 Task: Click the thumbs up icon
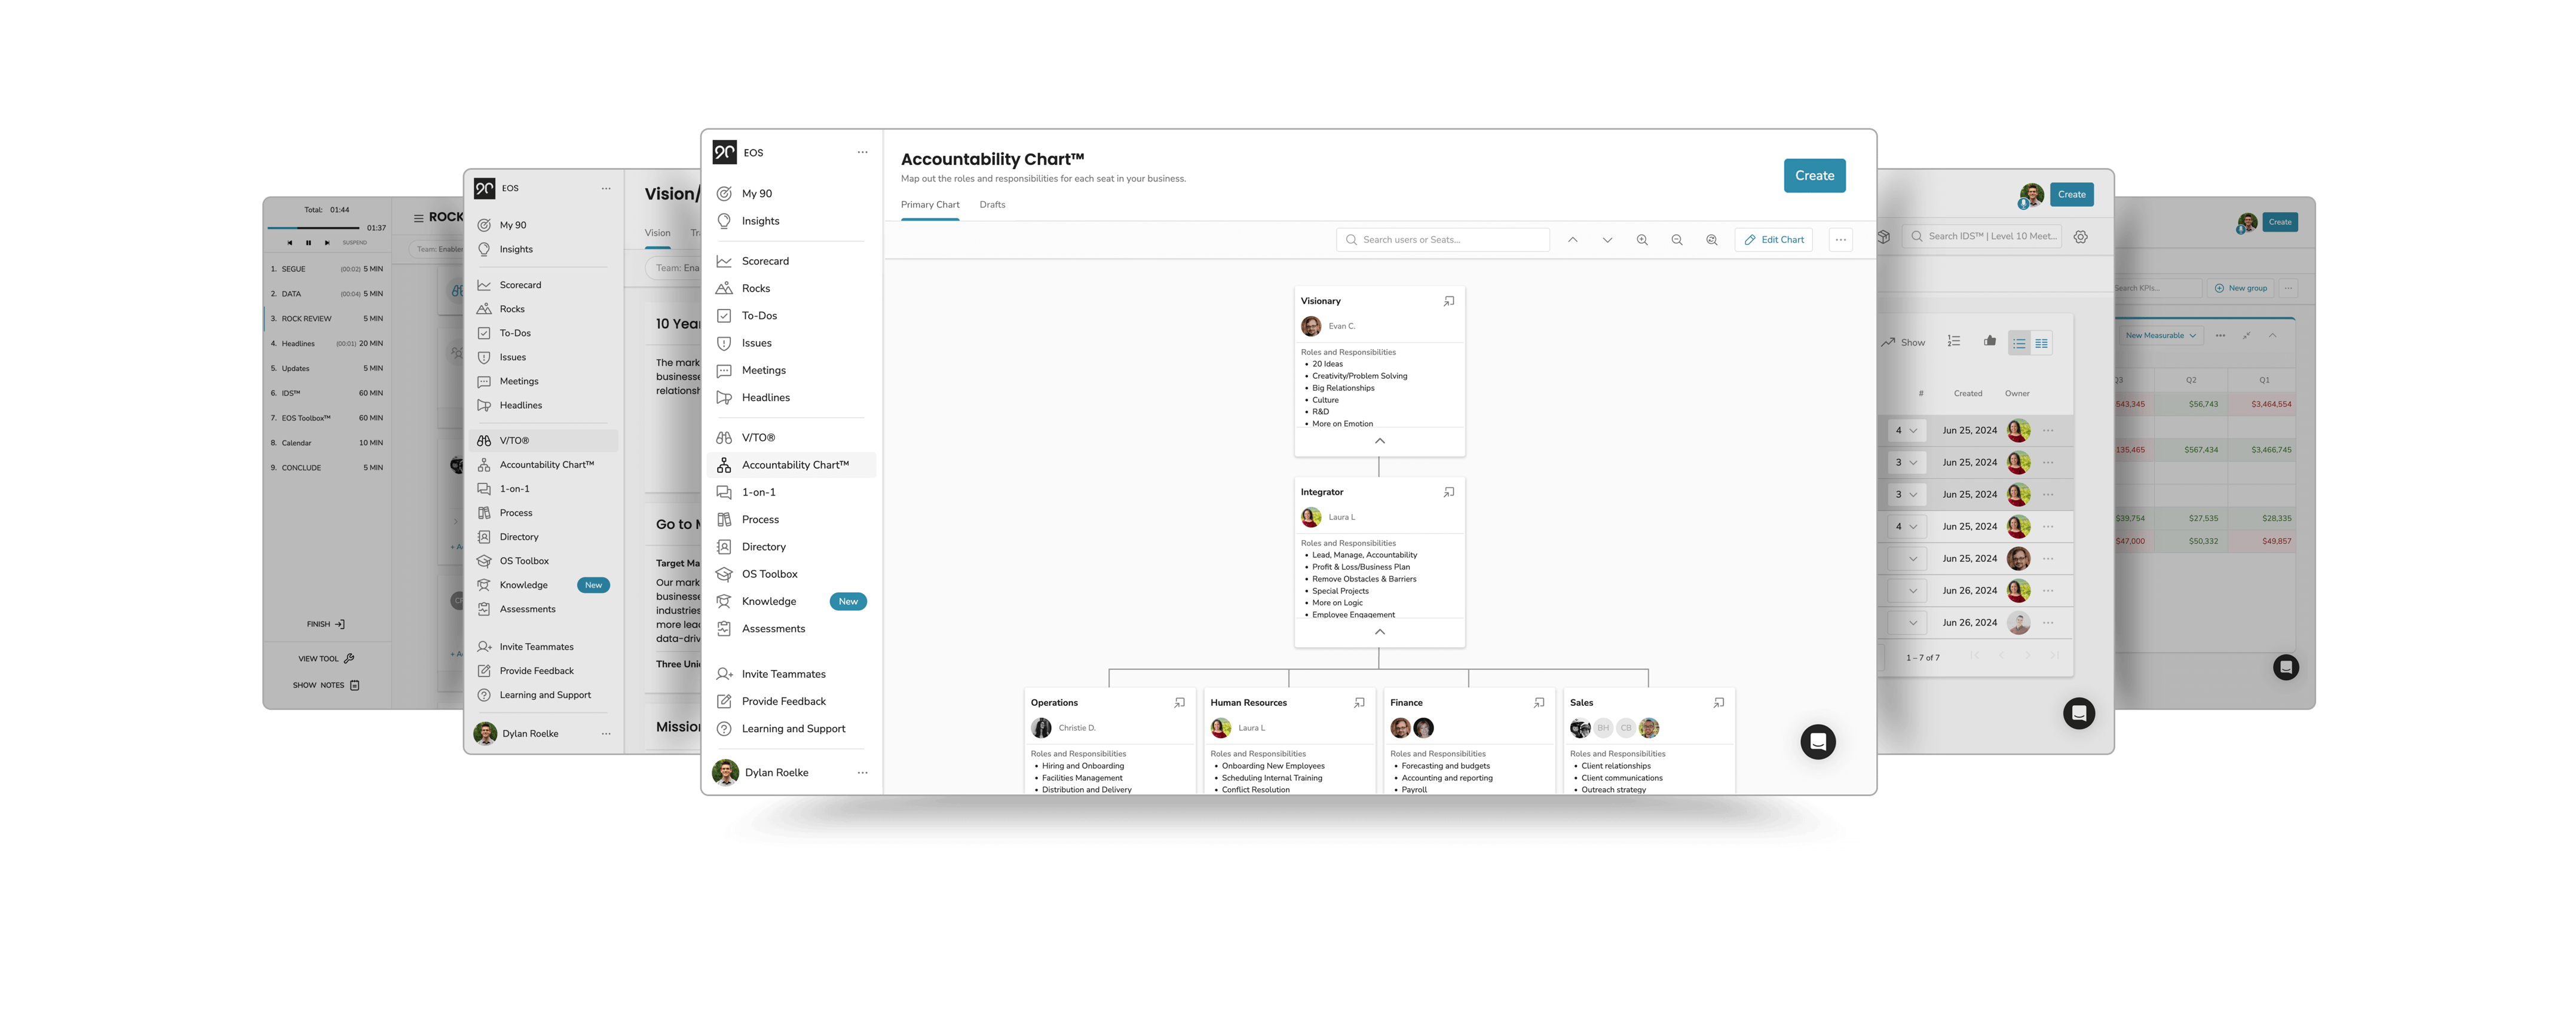pos(1990,341)
